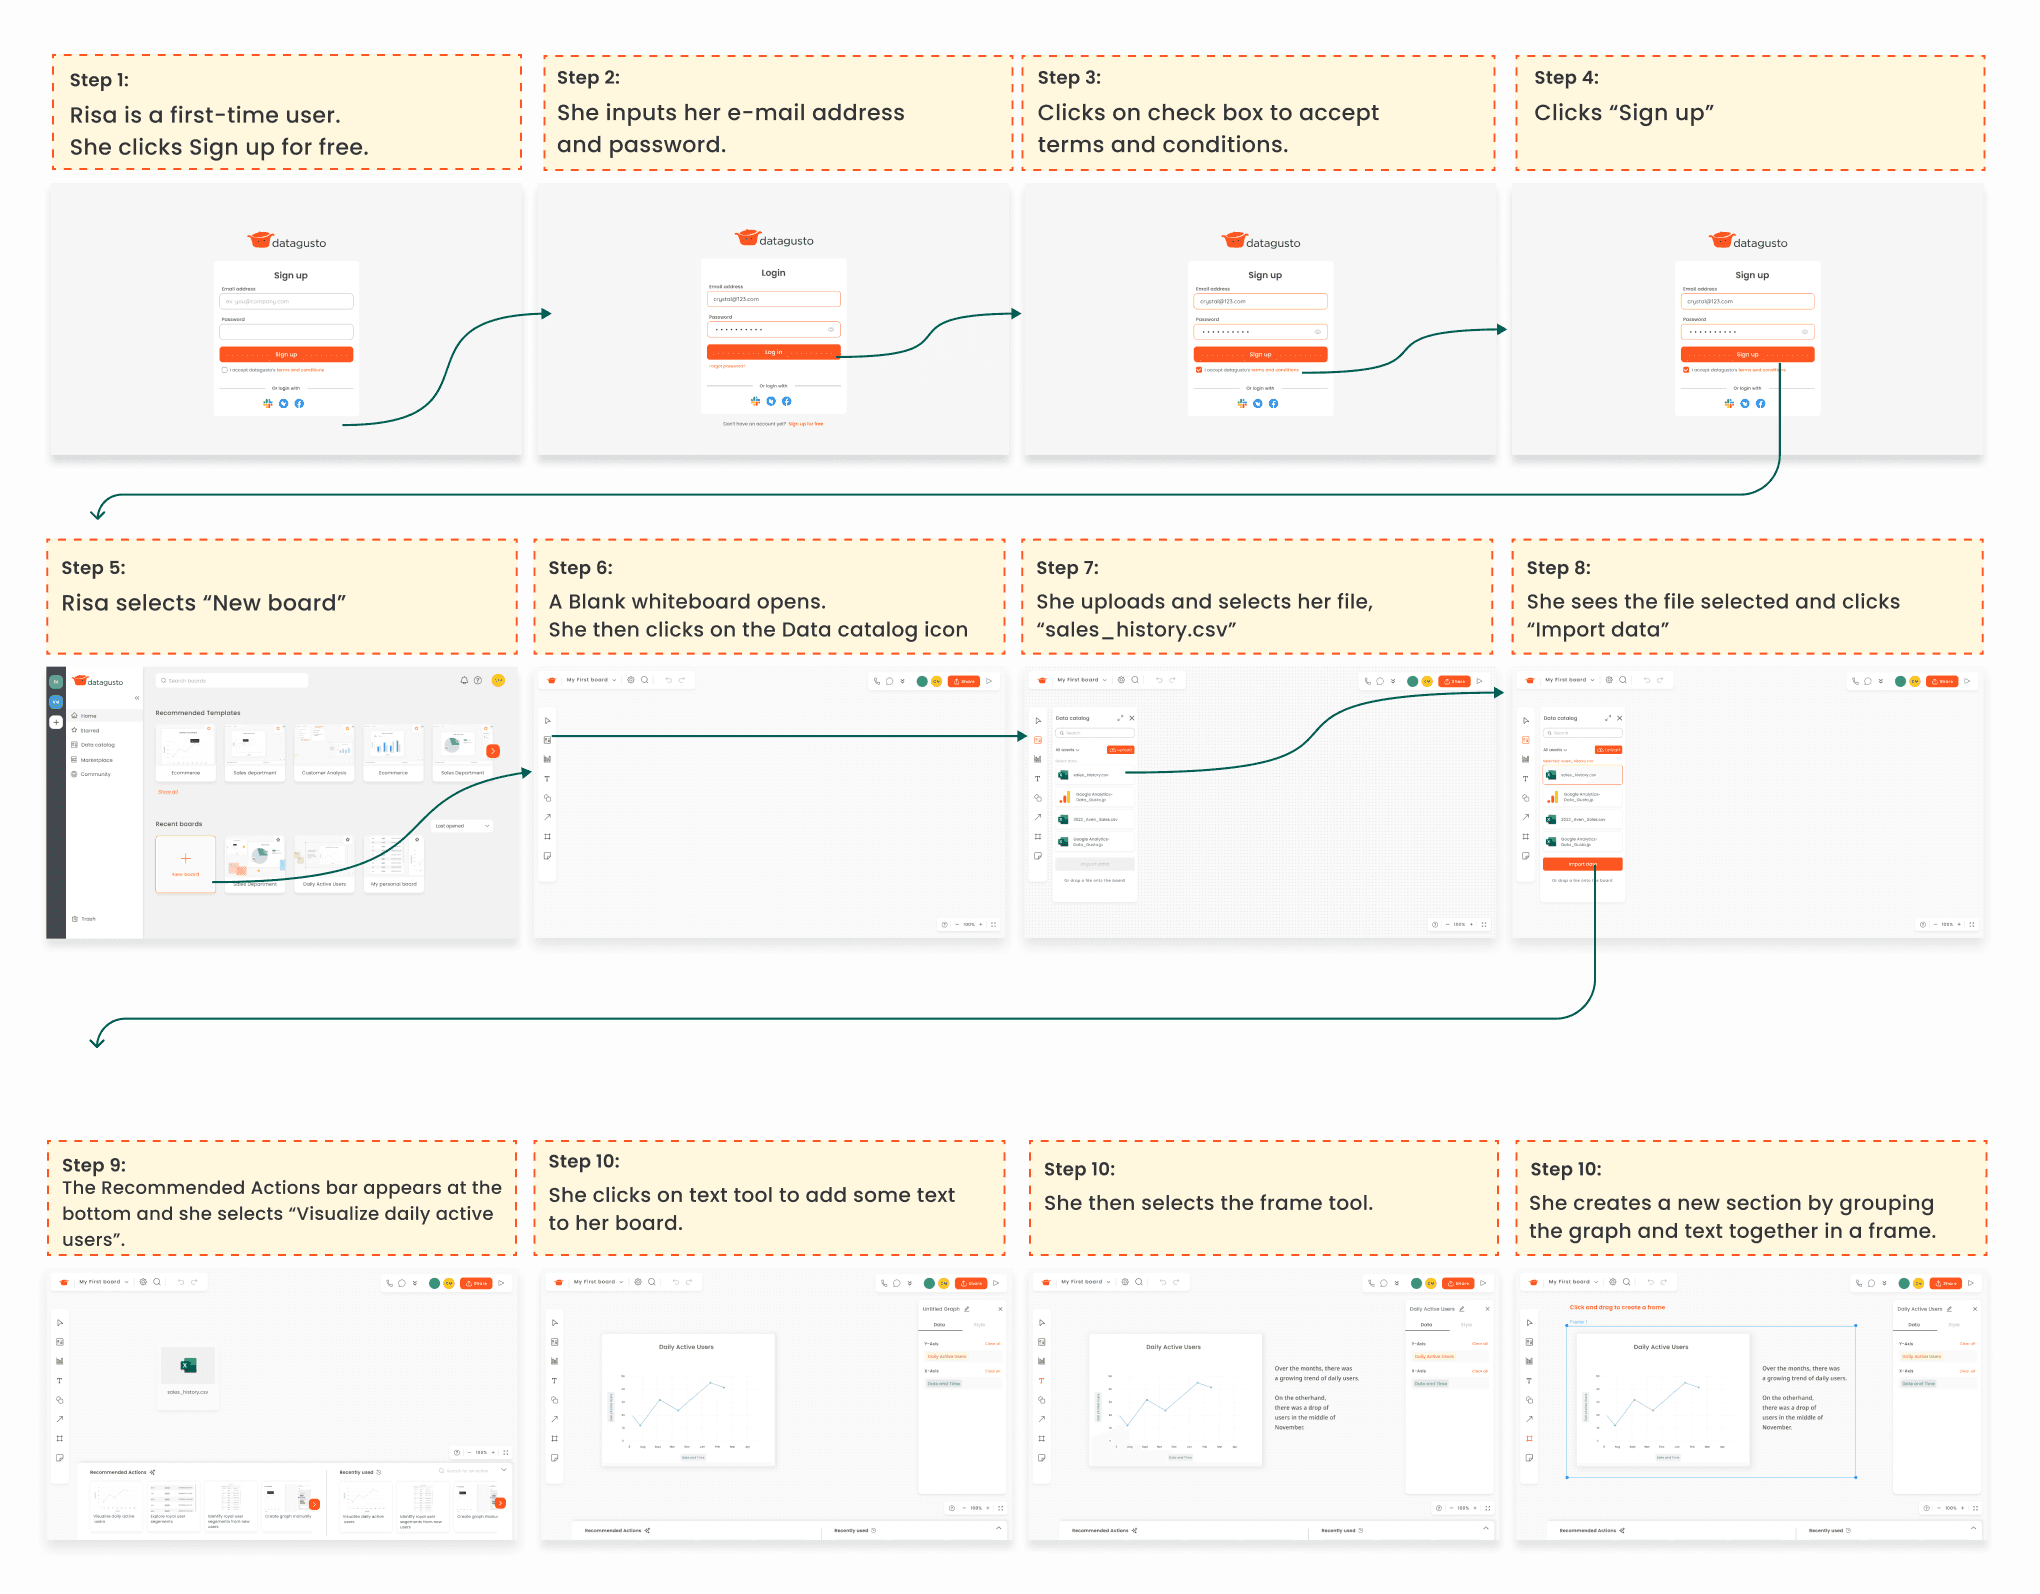Select the sticky note tool in Step 6 whiteboard
Image resolution: width=2040 pixels, height=1594 pixels.
click(x=547, y=856)
